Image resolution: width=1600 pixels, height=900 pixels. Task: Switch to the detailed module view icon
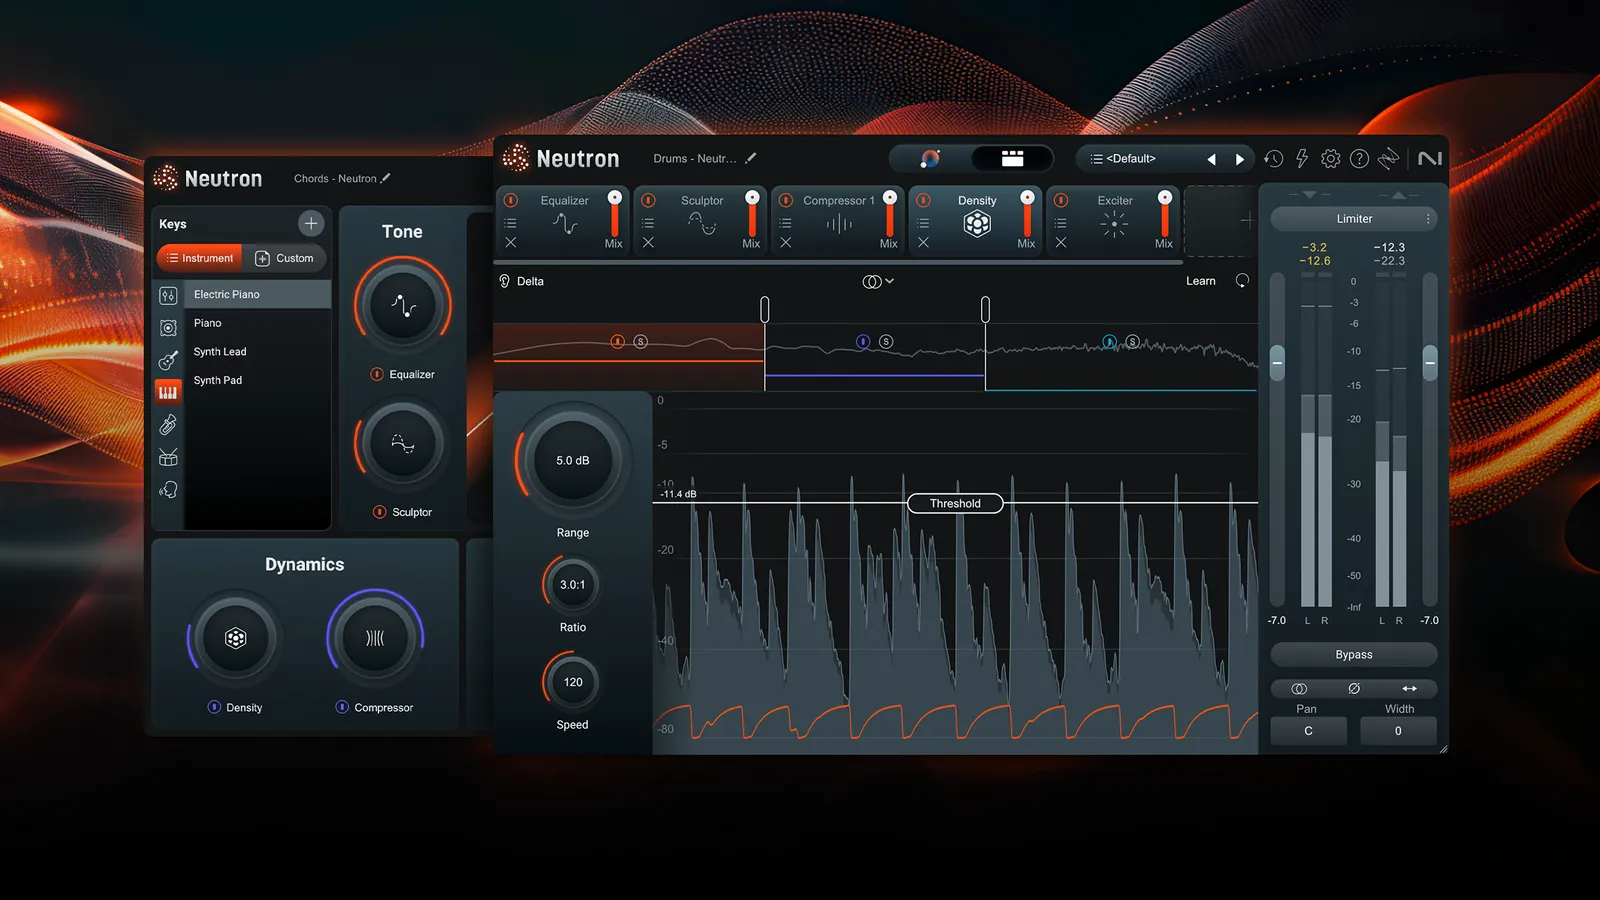tap(1012, 158)
